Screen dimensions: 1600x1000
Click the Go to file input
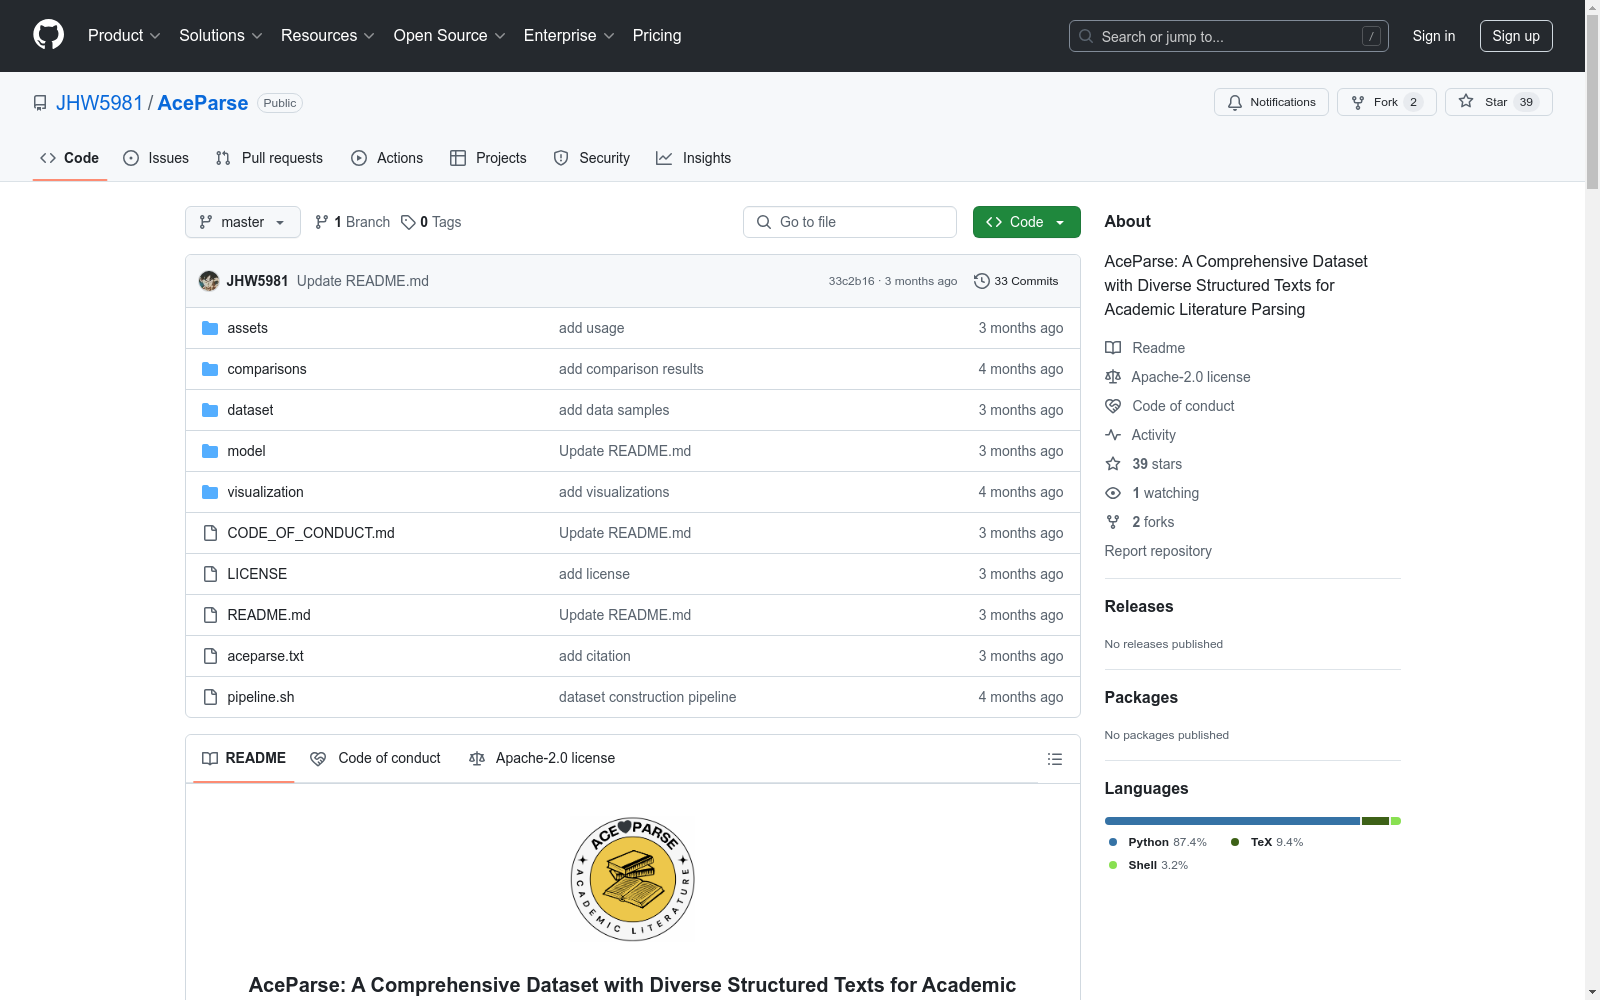[850, 222]
